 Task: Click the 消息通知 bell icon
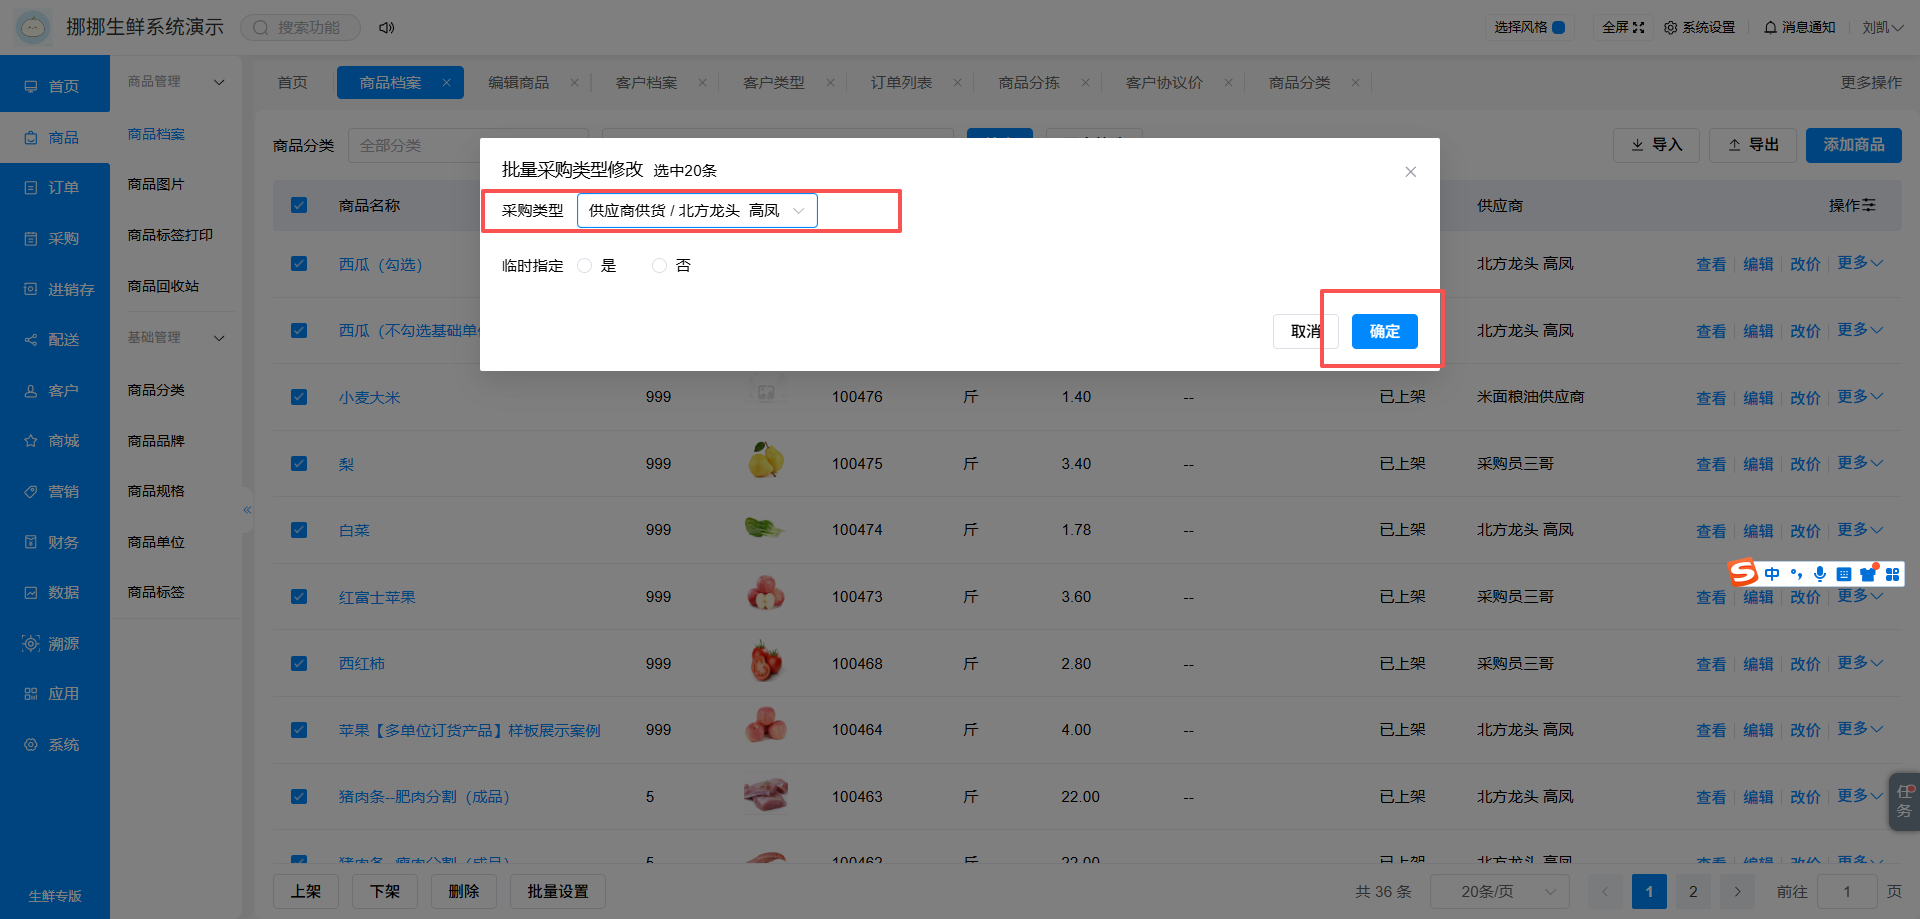[x=1770, y=28]
